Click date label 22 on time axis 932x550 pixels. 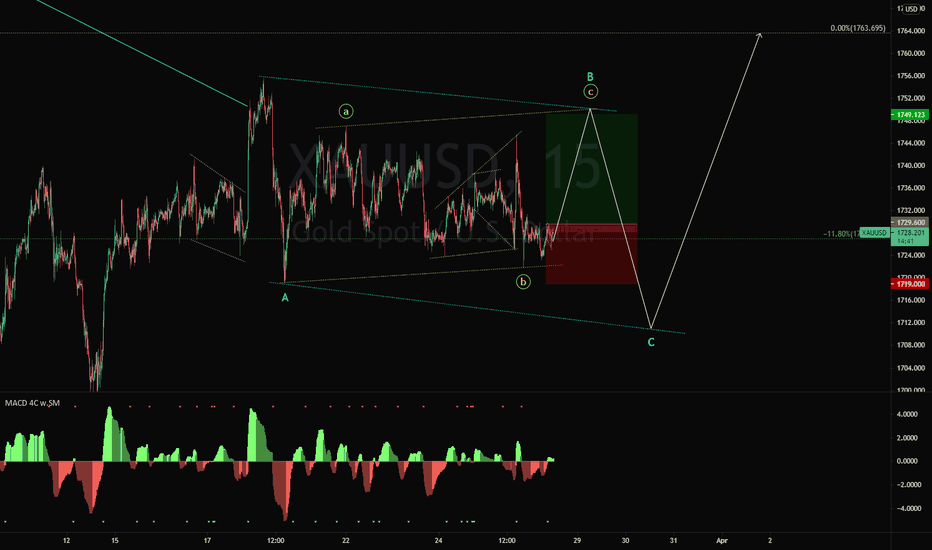[x=346, y=541]
